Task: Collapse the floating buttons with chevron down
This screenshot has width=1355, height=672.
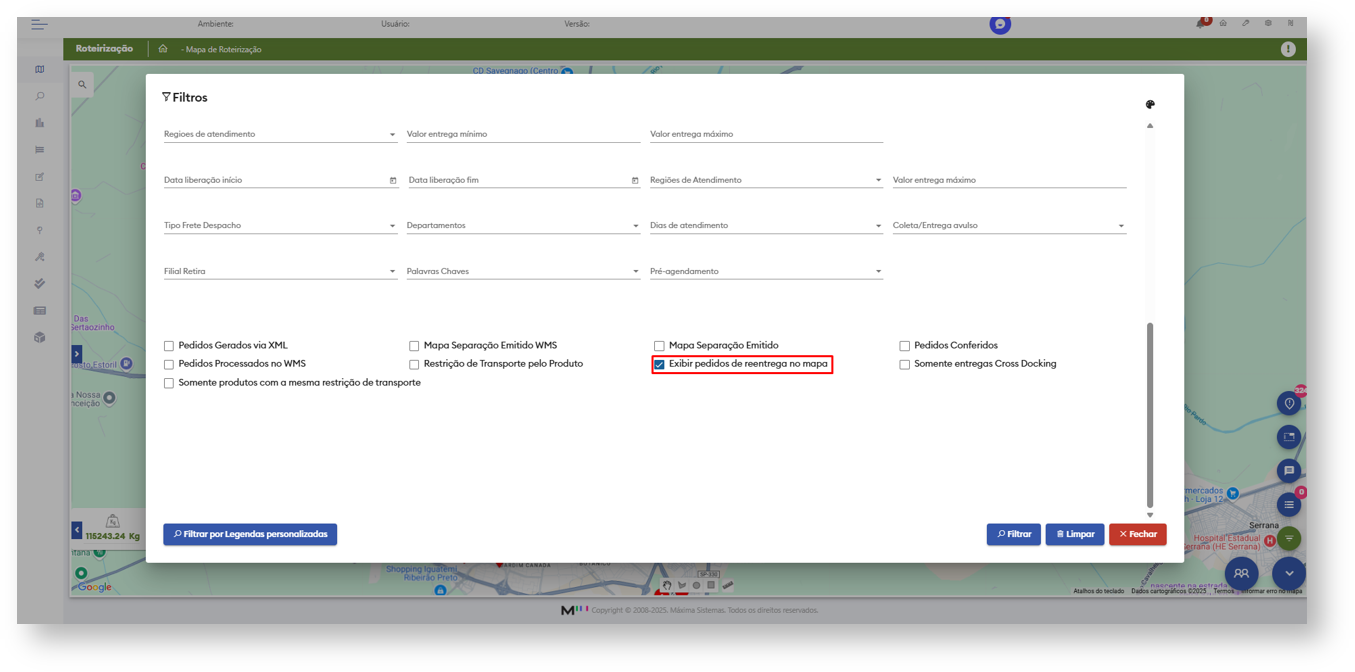Action: point(1289,573)
